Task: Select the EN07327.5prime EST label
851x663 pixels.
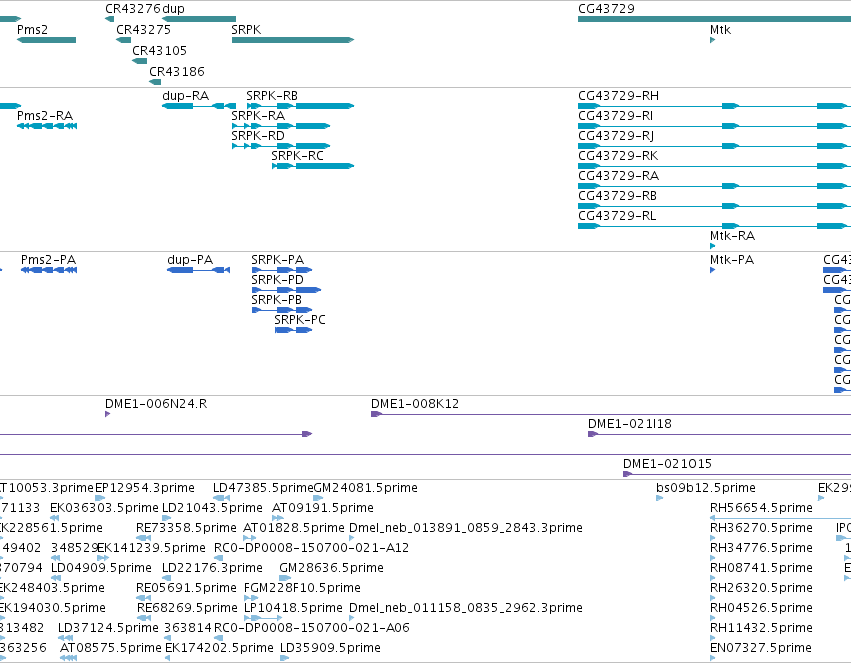Action: [x=761, y=648]
